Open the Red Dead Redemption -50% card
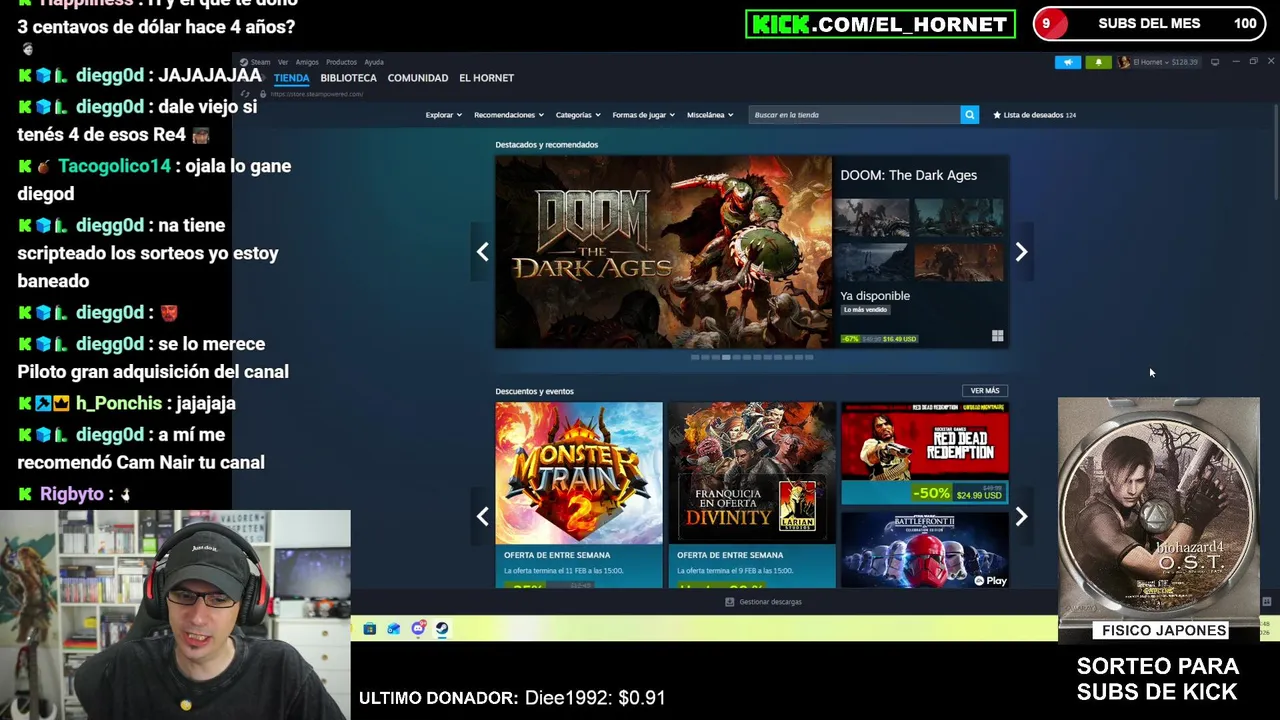Screen dimensions: 1280x720 click(x=925, y=453)
